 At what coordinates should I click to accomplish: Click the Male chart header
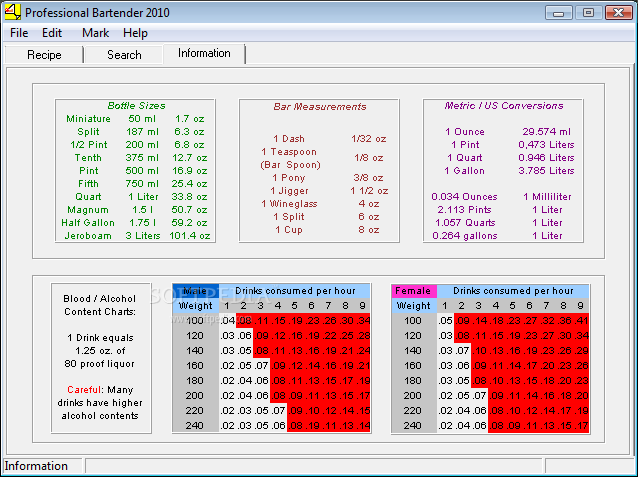(195, 291)
